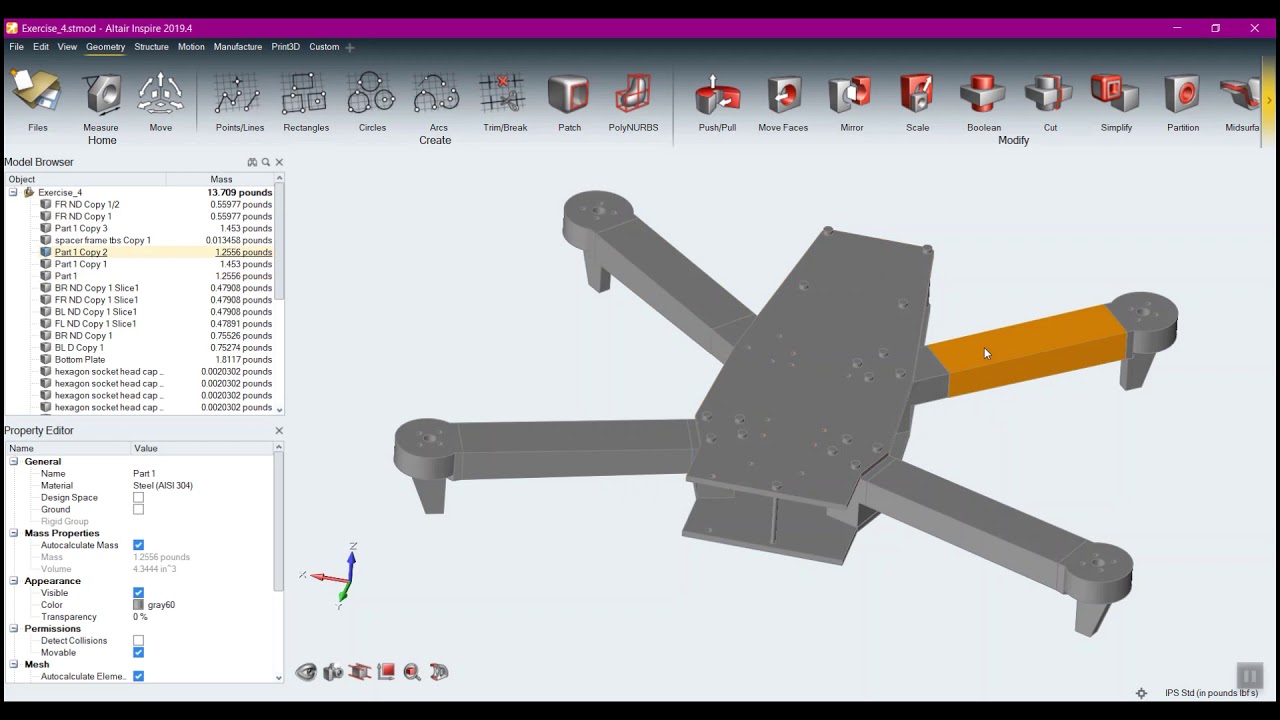Uncheck the Movable checkbox
1280x720 pixels.
(x=138, y=652)
